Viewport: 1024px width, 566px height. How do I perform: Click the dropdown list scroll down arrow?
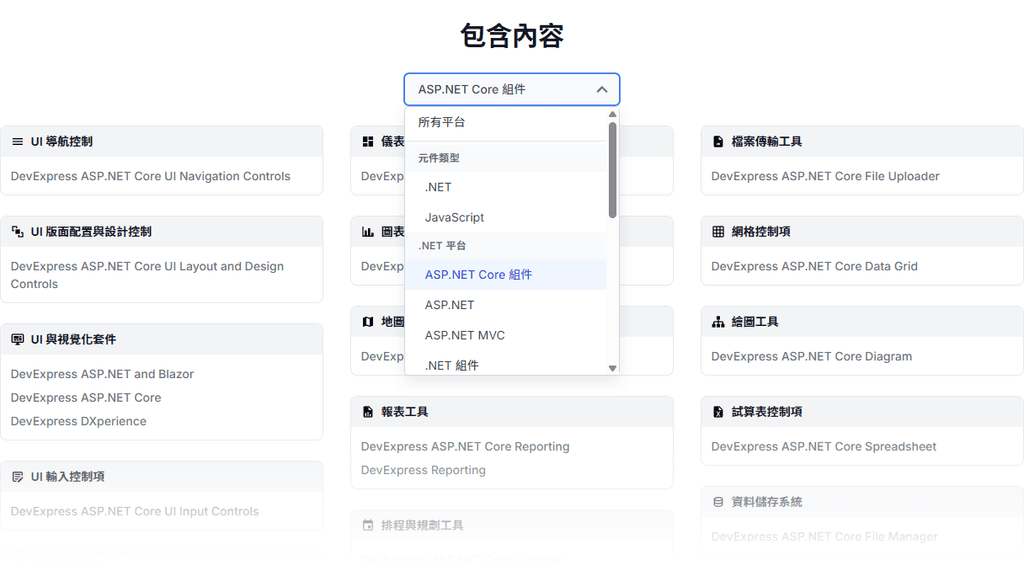pos(612,368)
